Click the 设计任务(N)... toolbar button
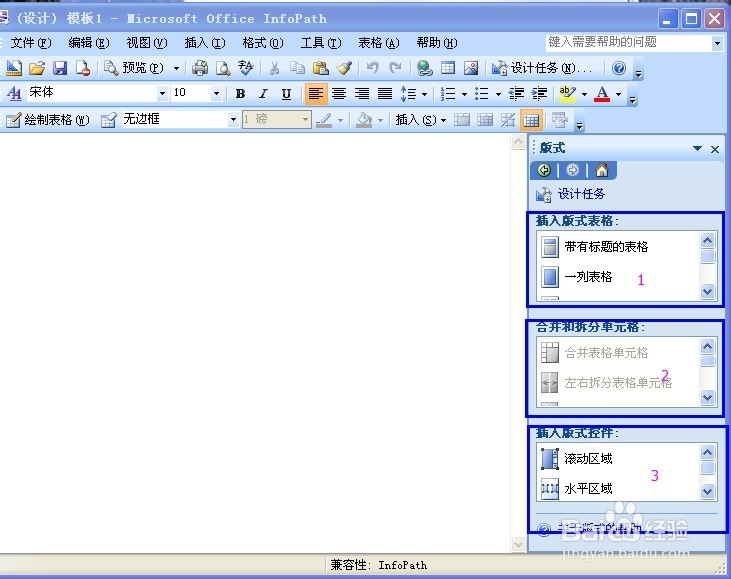Screen dimensions: 731x579 click(542, 69)
